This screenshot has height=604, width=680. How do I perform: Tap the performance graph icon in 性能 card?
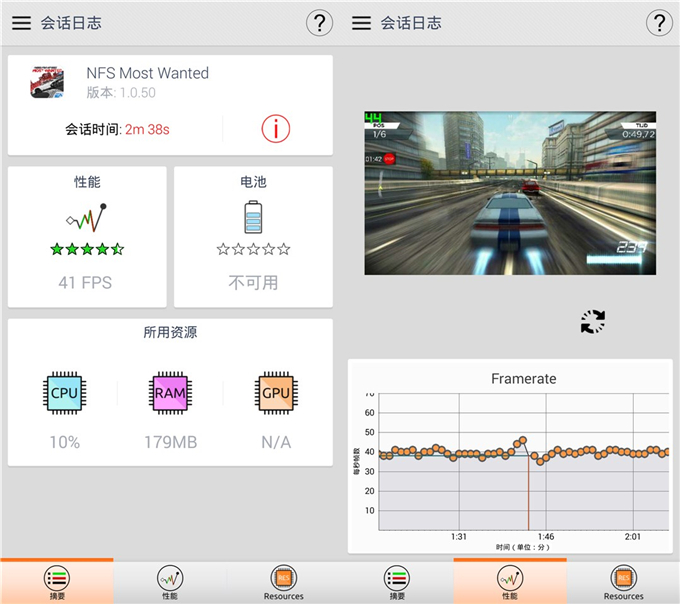pyautogui.click(x=86, y=217)
